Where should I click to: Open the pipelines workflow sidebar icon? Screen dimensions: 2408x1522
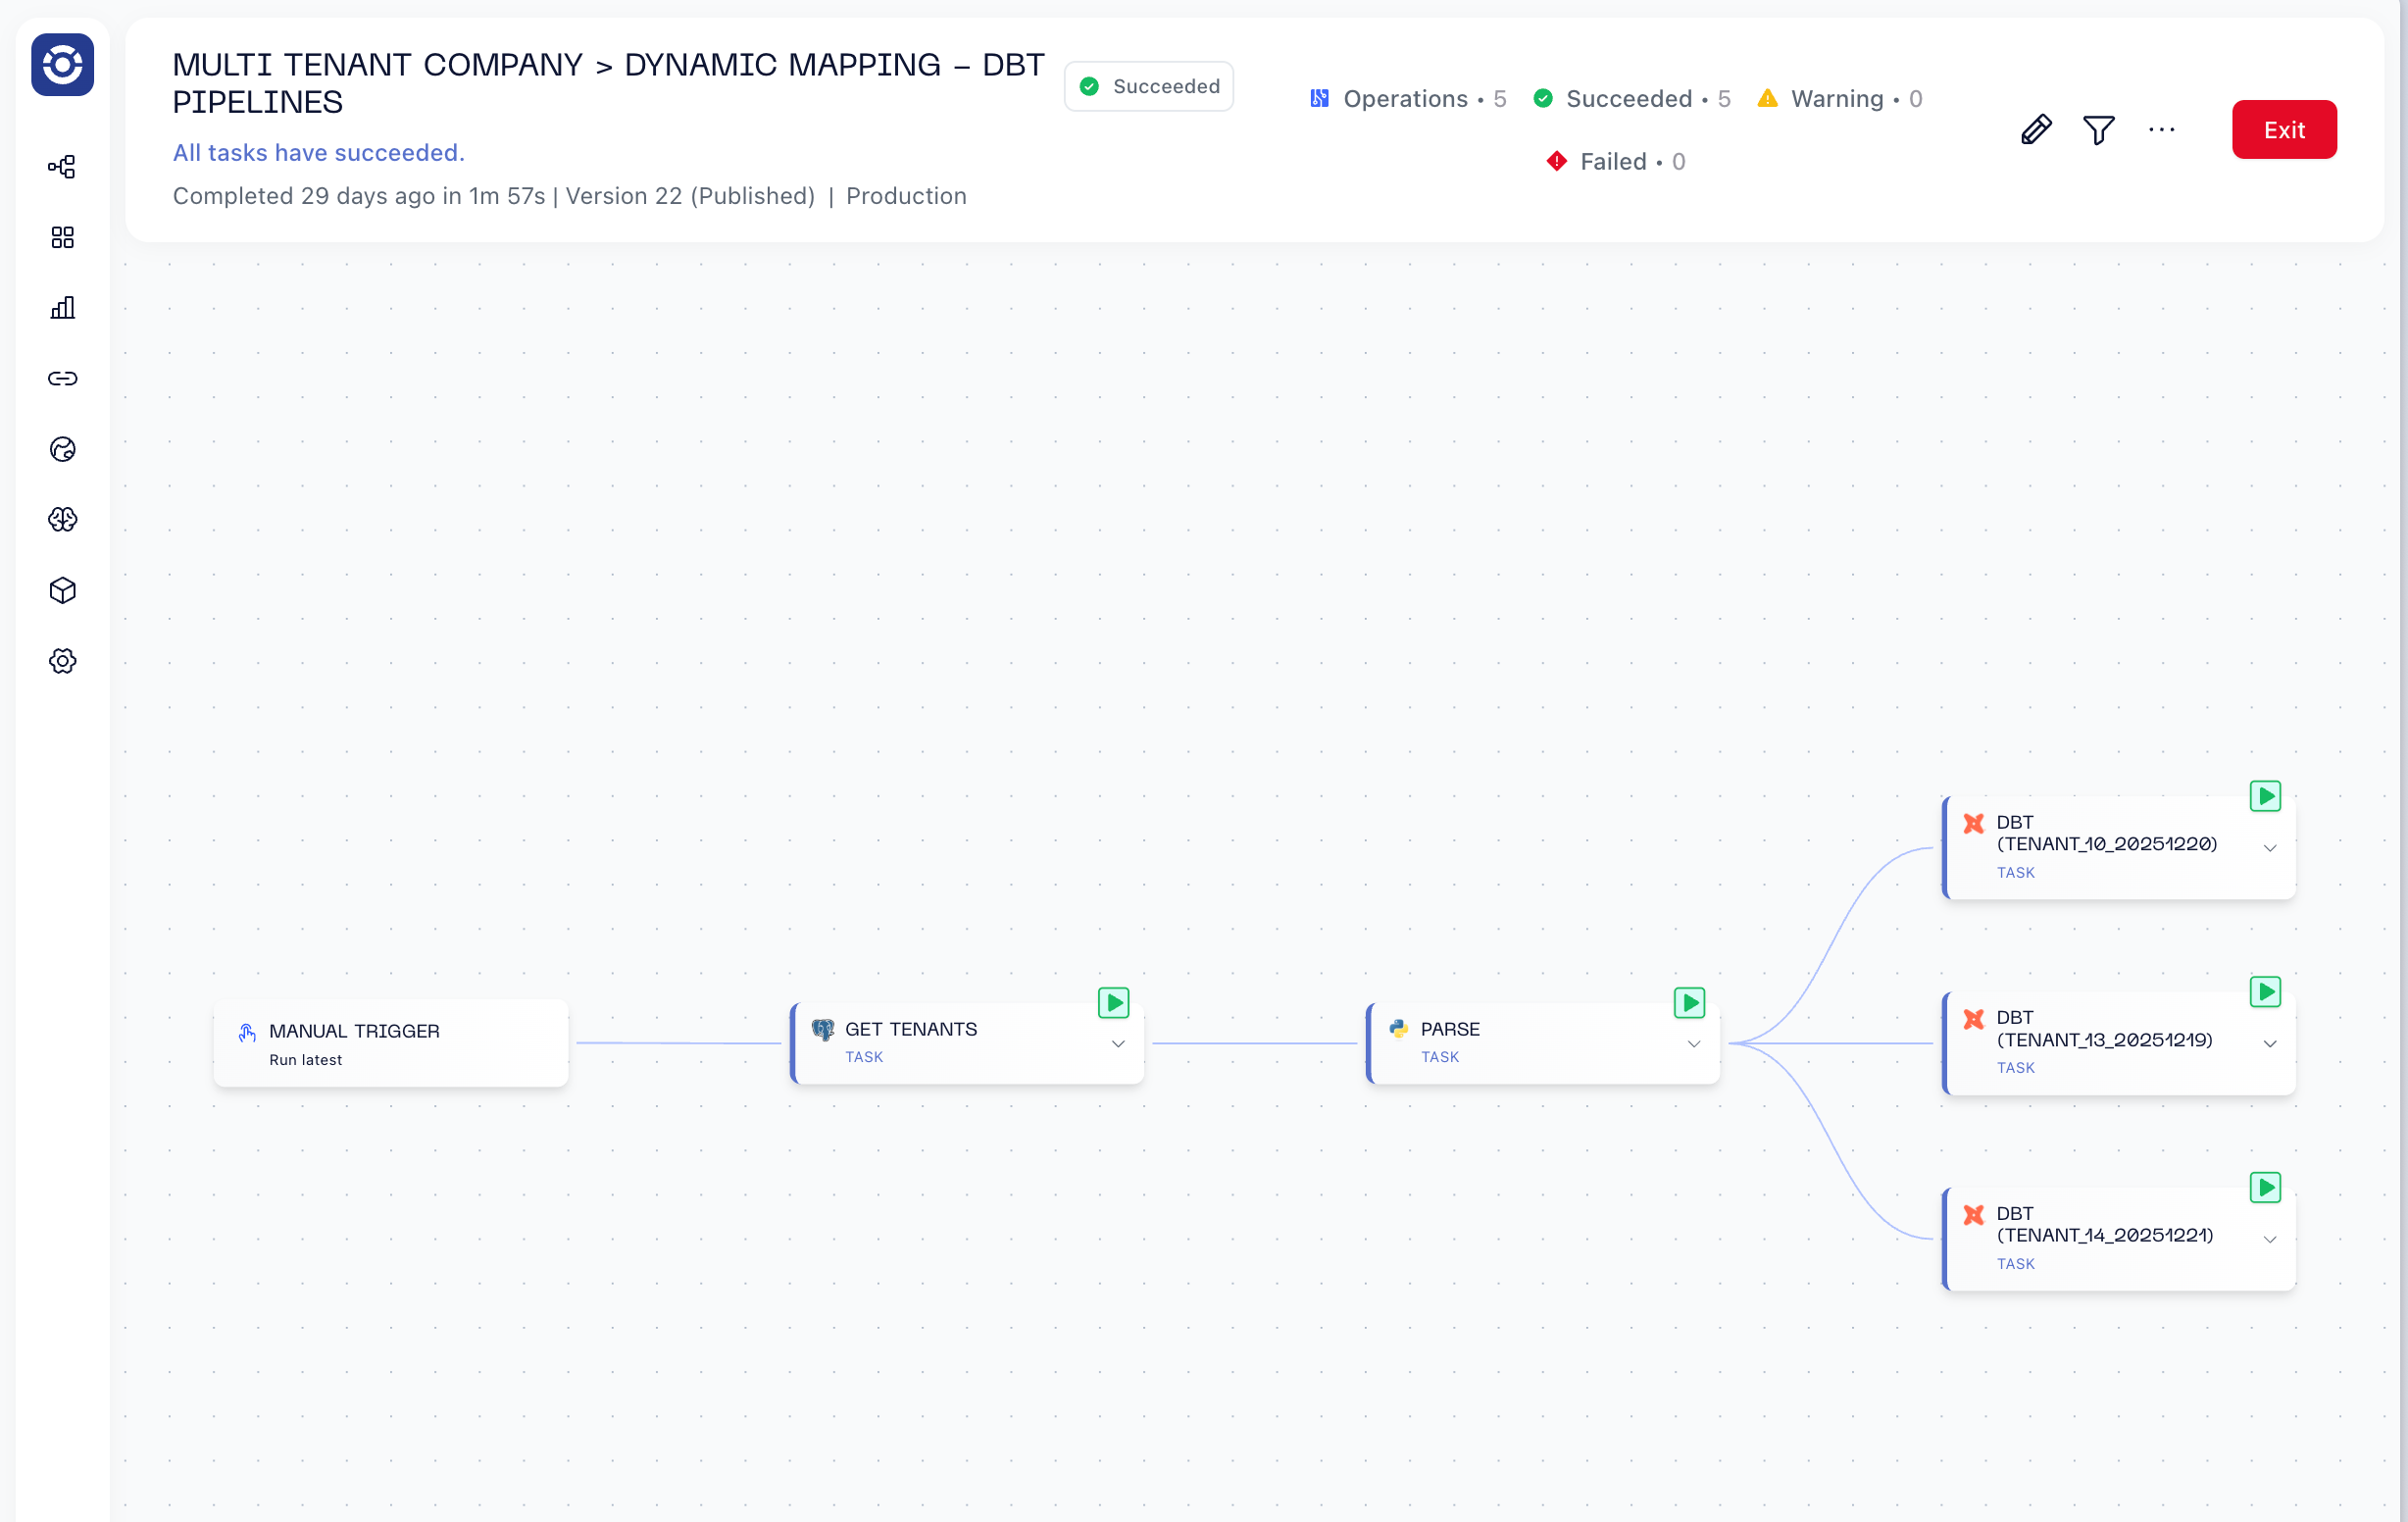click(62, 167)
